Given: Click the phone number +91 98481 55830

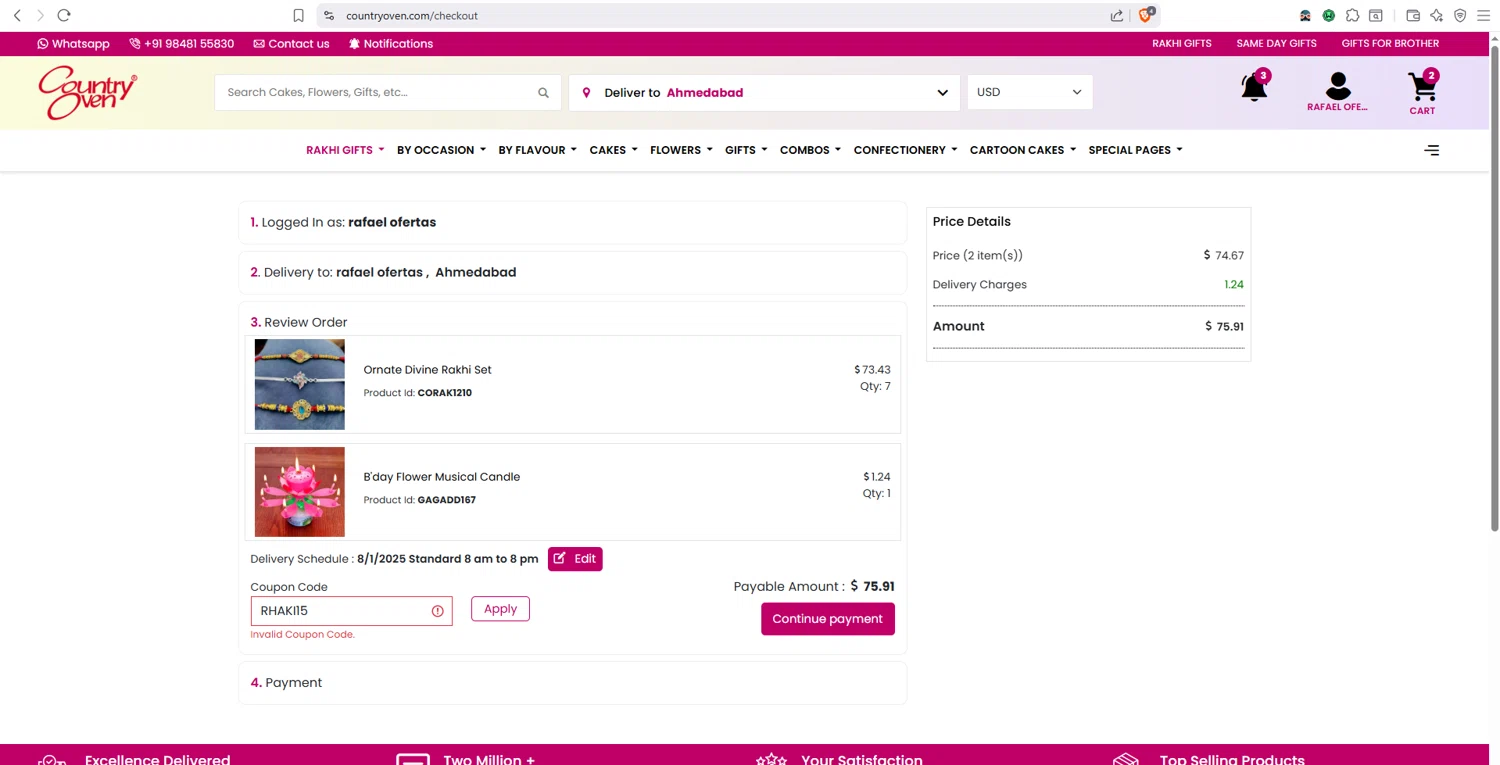Looking at the screenshot, I should tap(181, 44).
